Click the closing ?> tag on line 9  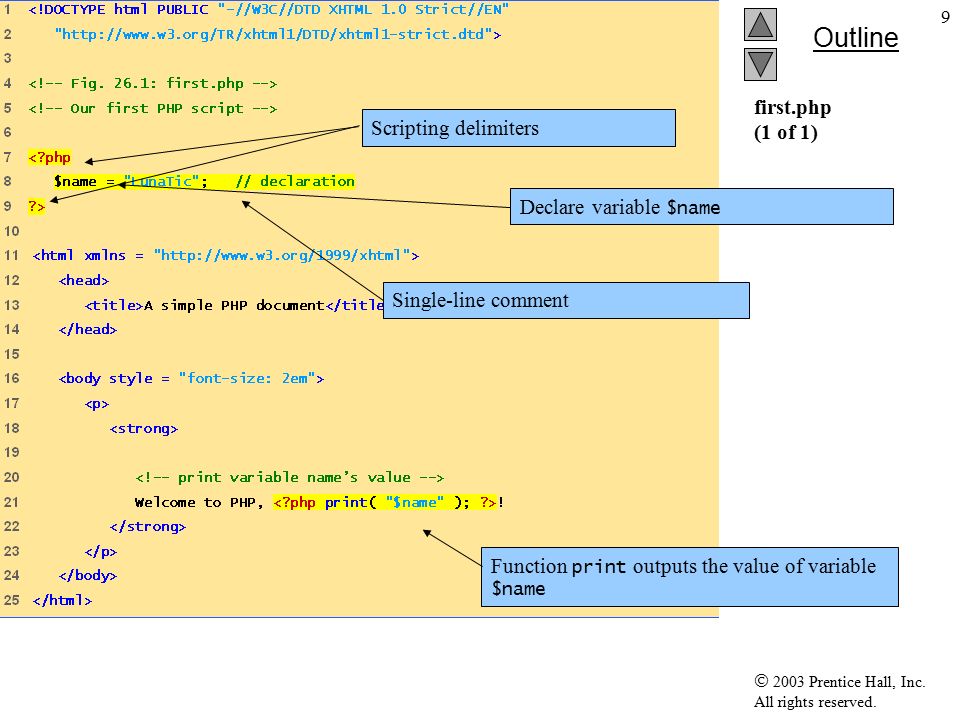(x=37, y=206)
